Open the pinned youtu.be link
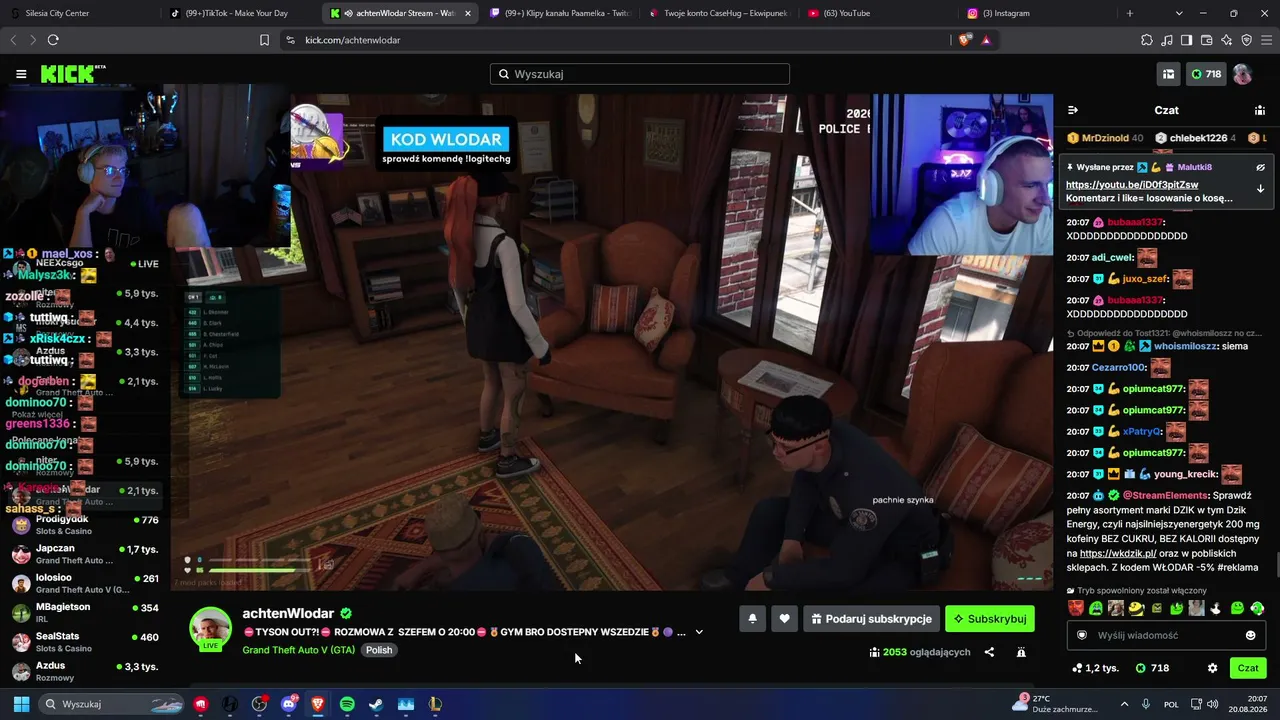The image size is (1280, 720). point(1132,185)
